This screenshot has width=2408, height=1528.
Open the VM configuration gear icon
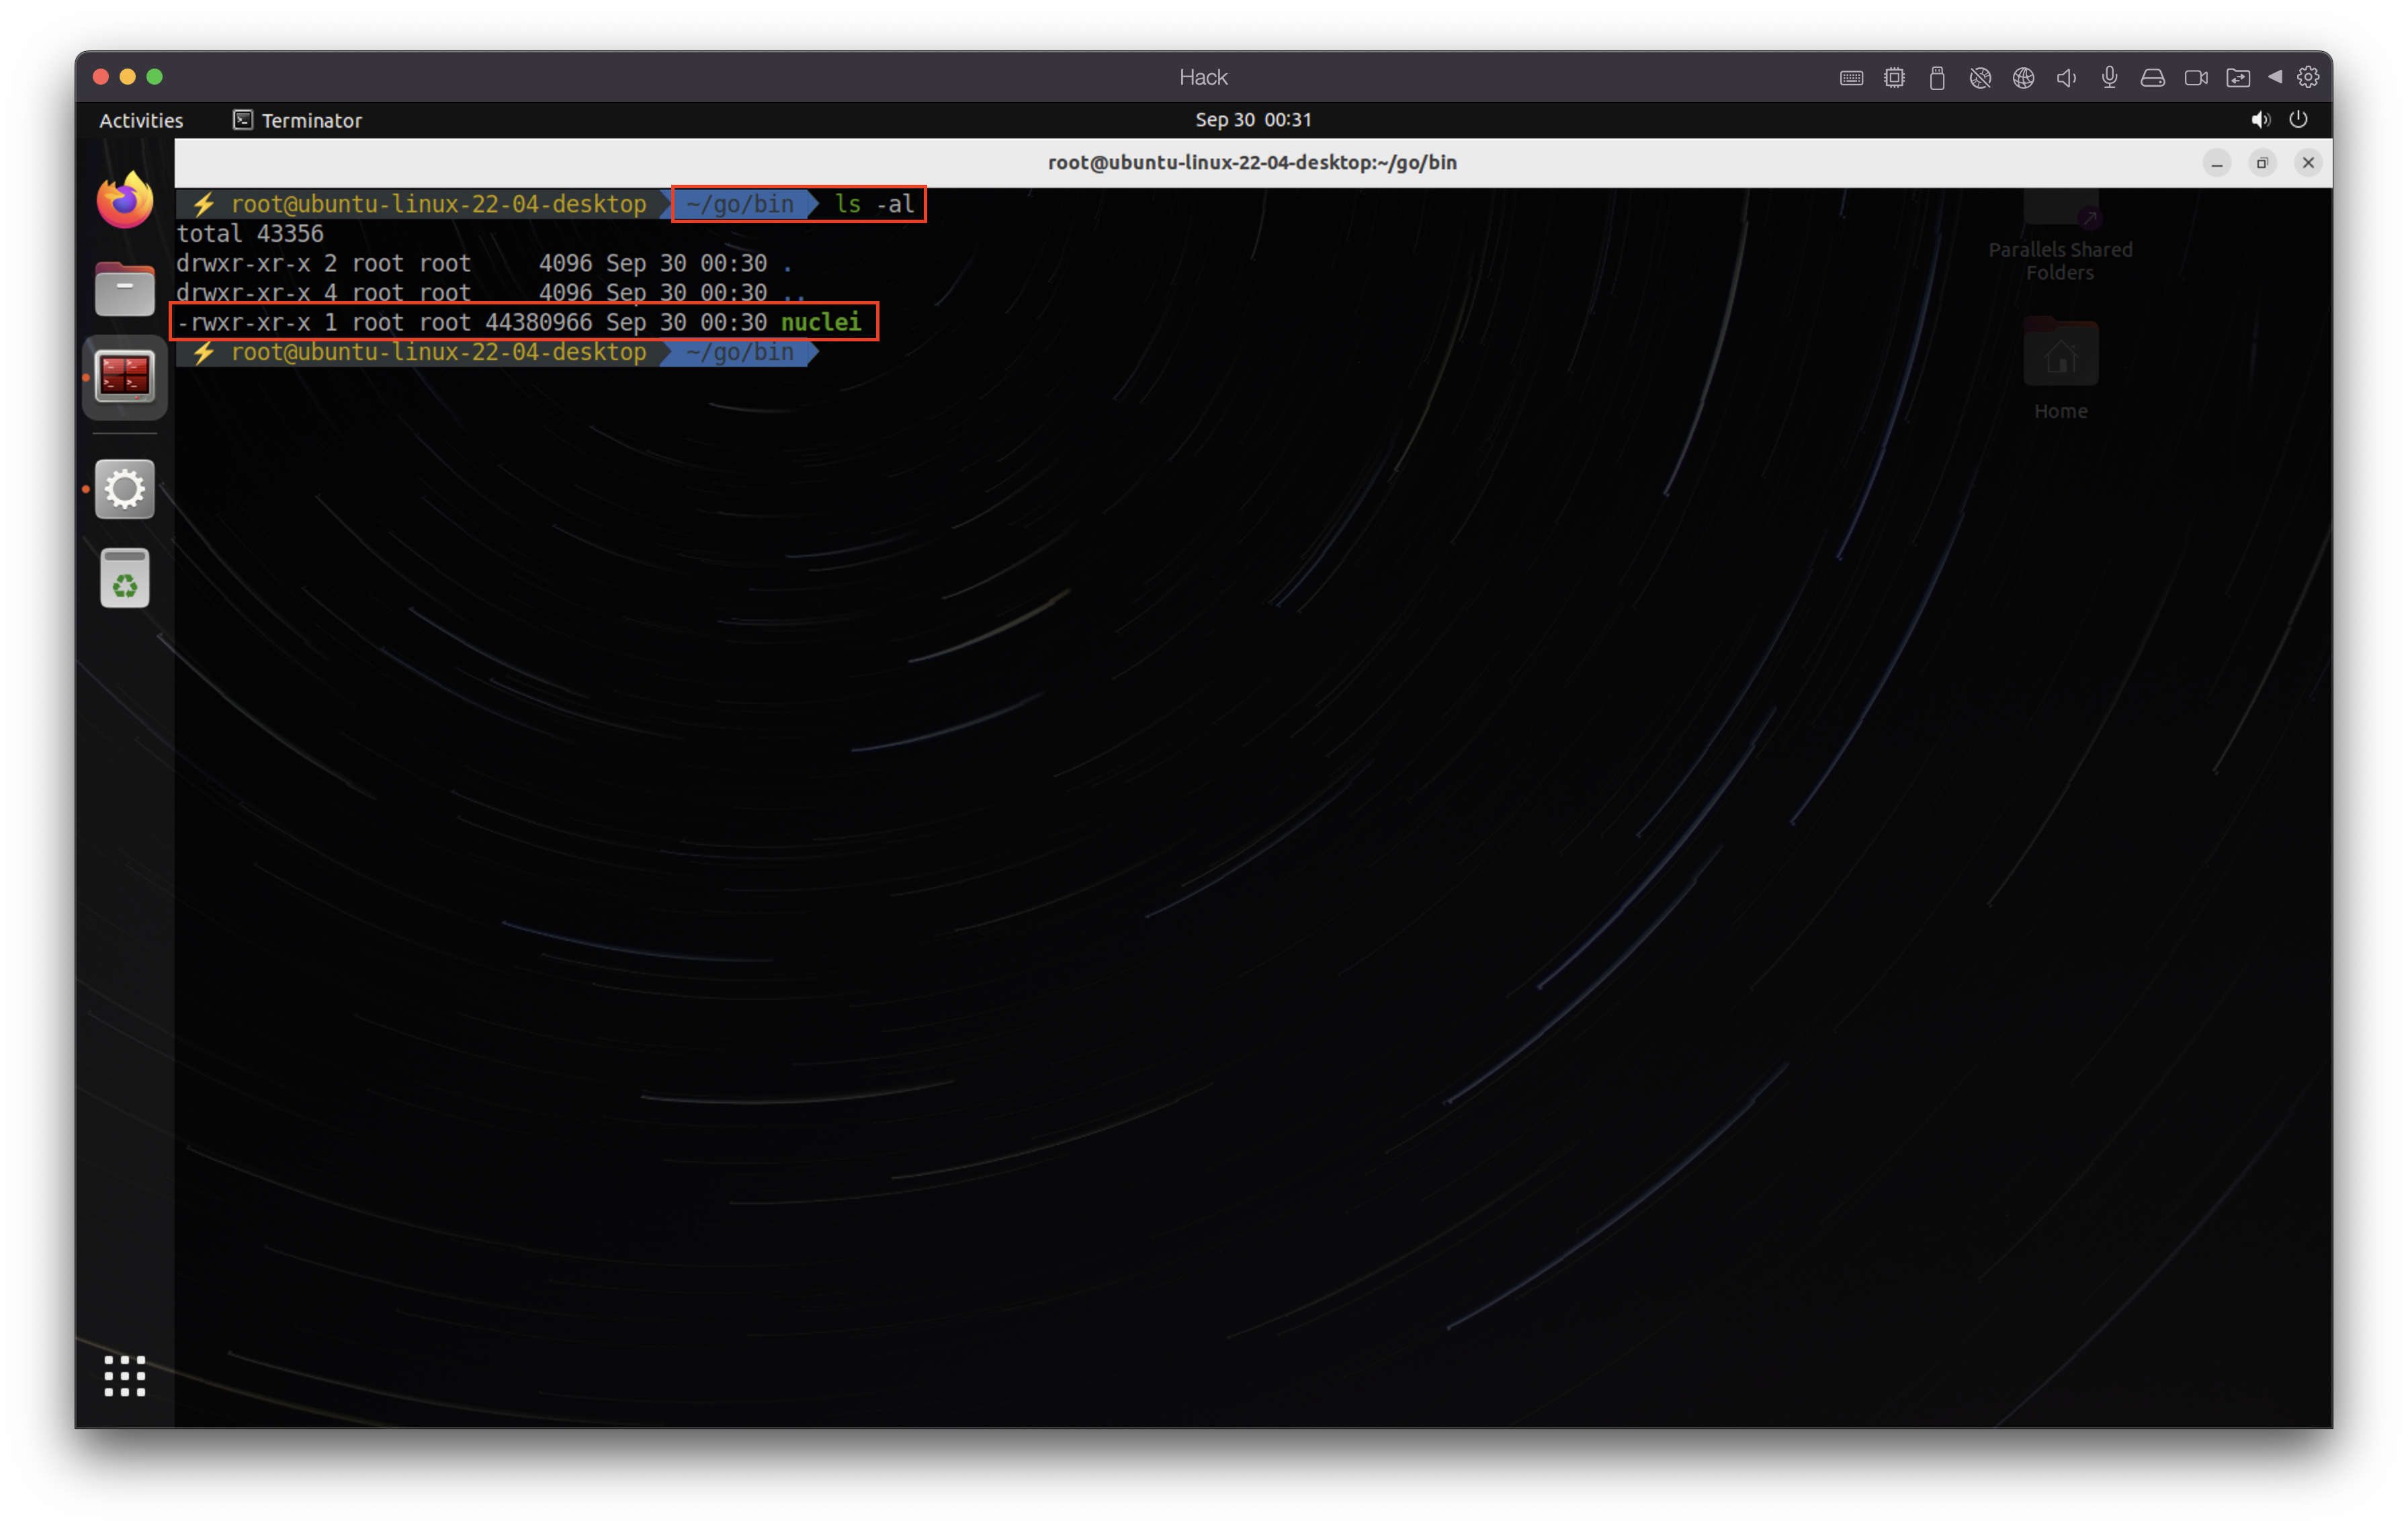2308,77
